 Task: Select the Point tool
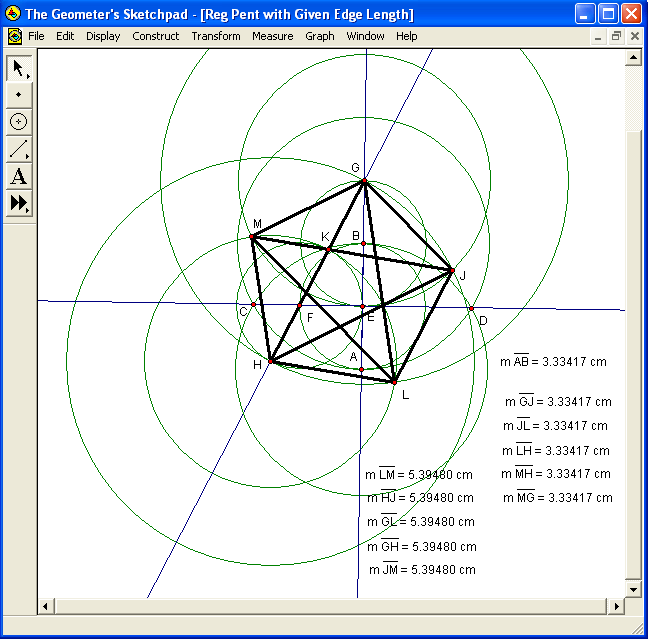(x=19, y=95)
